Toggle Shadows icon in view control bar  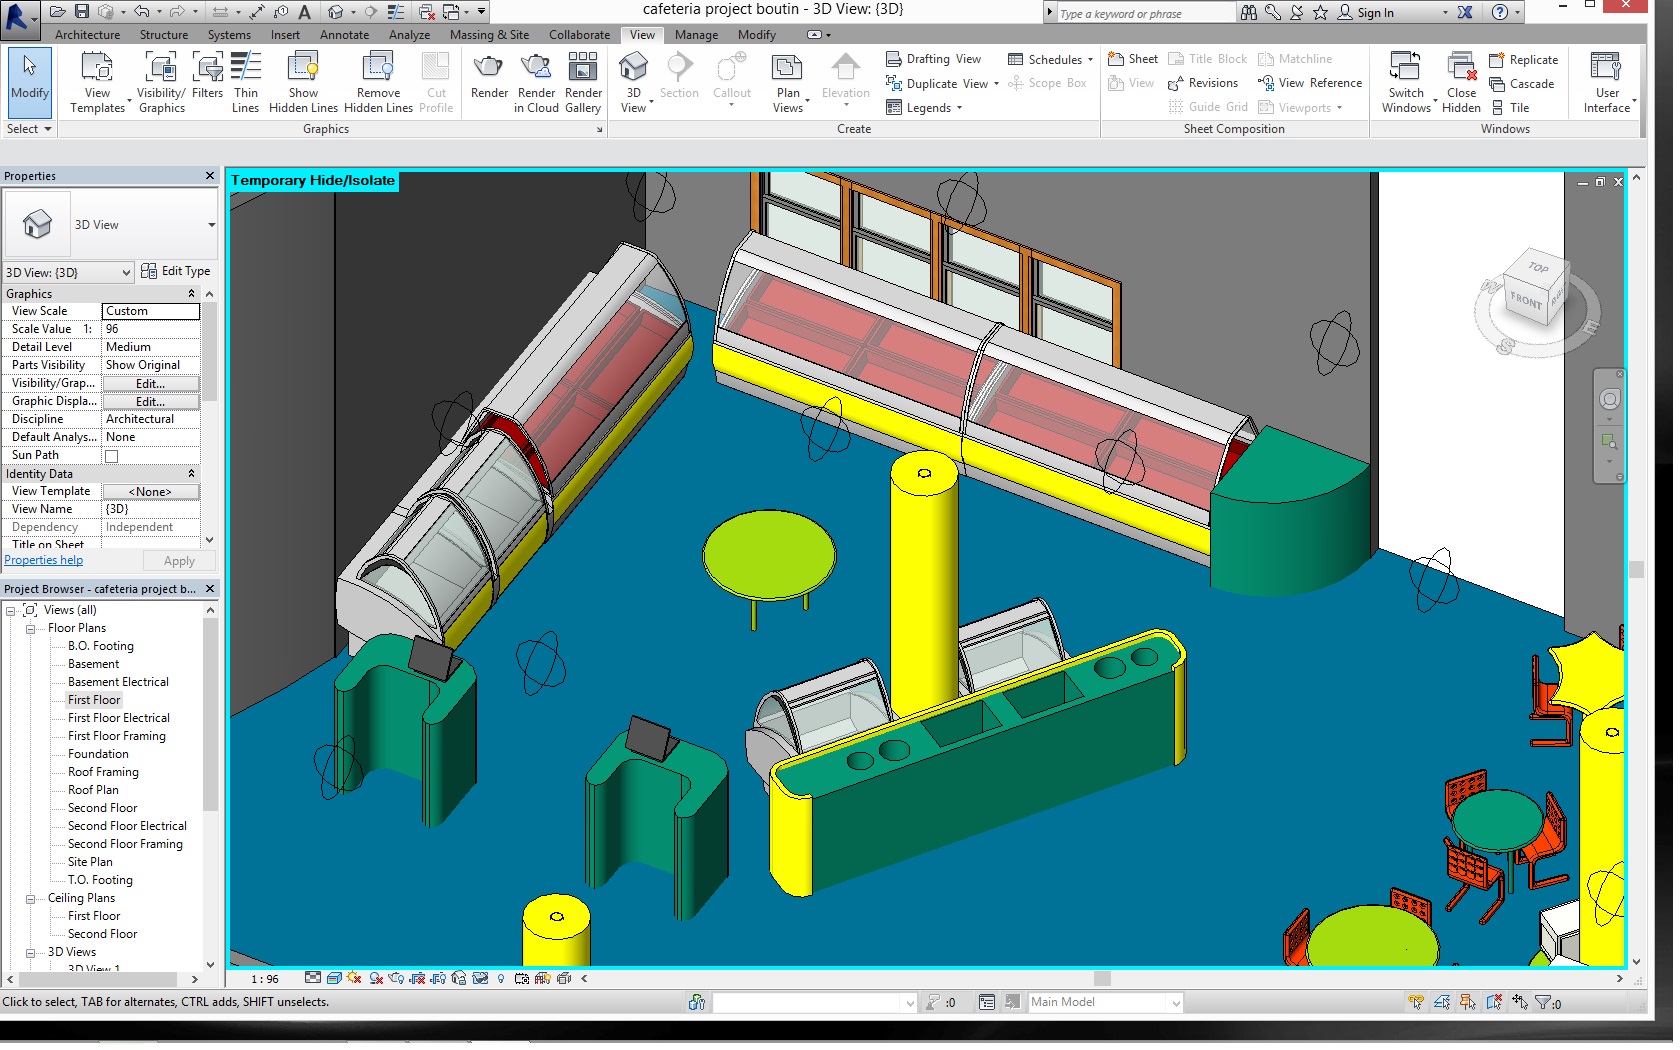coord(376,978)
